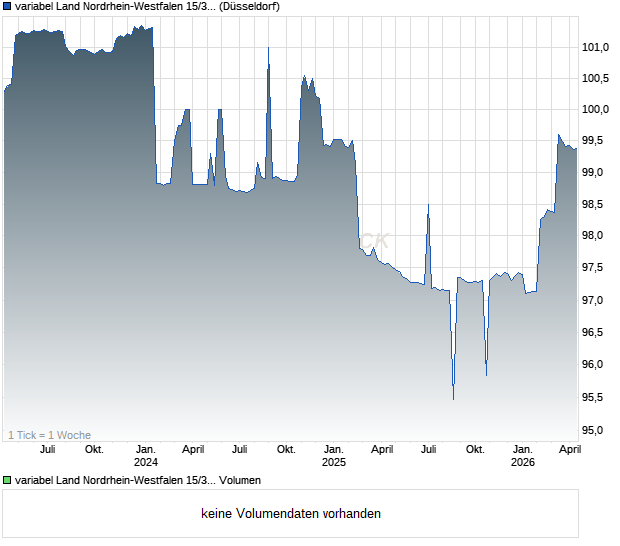
Task: Click the tall price spike reaching 101,0 in 2024
Action: coord(268,50)
